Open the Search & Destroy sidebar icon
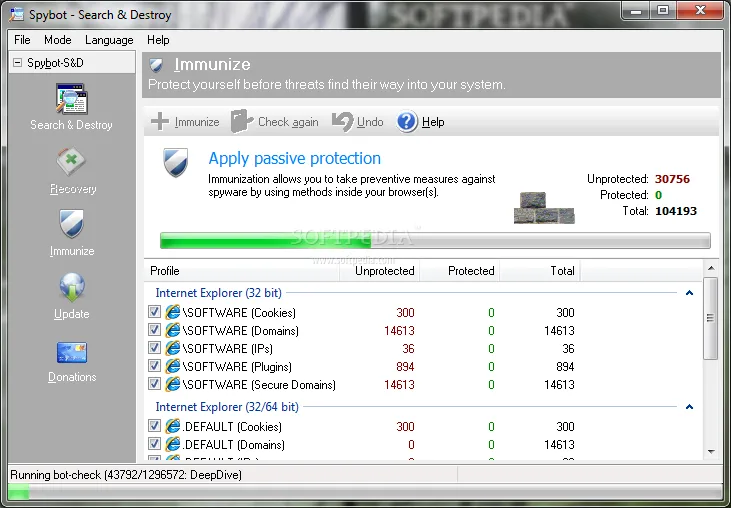 click(71, 99)
